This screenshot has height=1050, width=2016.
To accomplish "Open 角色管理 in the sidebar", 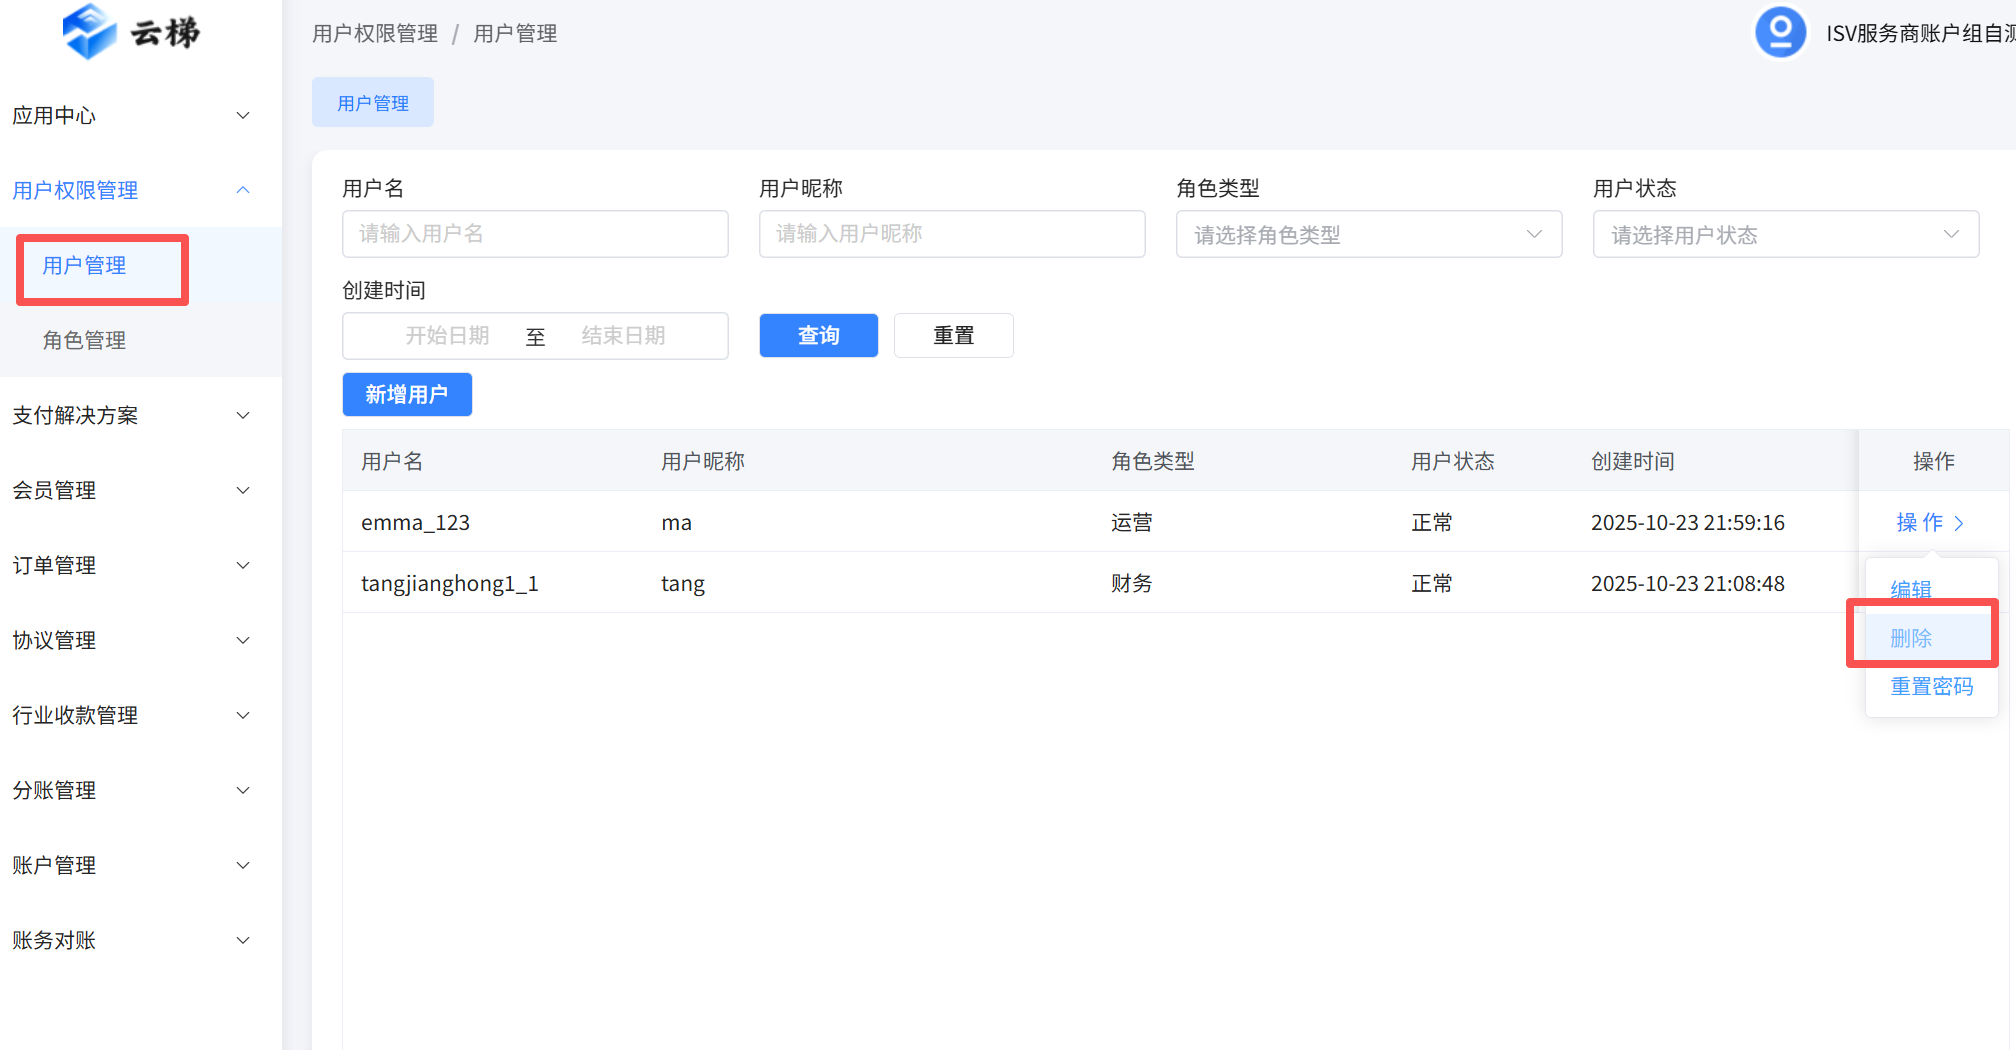I will click(x=85, y=341).
